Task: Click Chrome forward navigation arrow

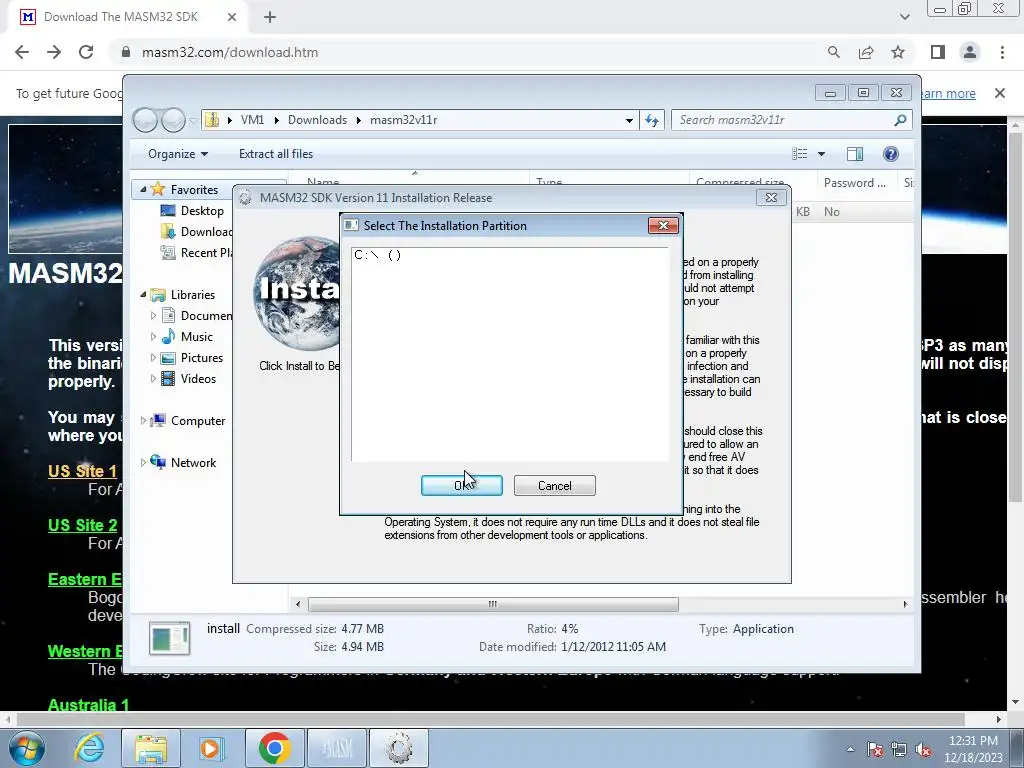Action: 54,52
